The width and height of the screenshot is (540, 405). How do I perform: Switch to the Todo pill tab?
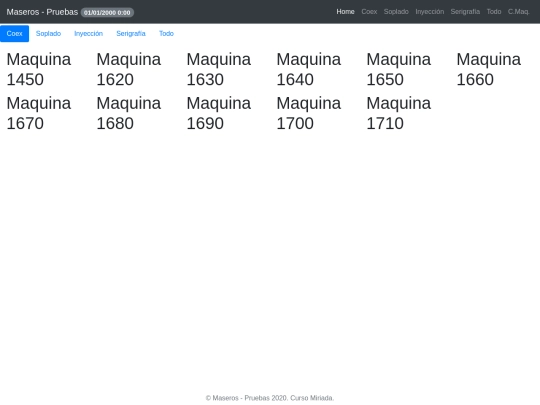click(x=166, y=33)
